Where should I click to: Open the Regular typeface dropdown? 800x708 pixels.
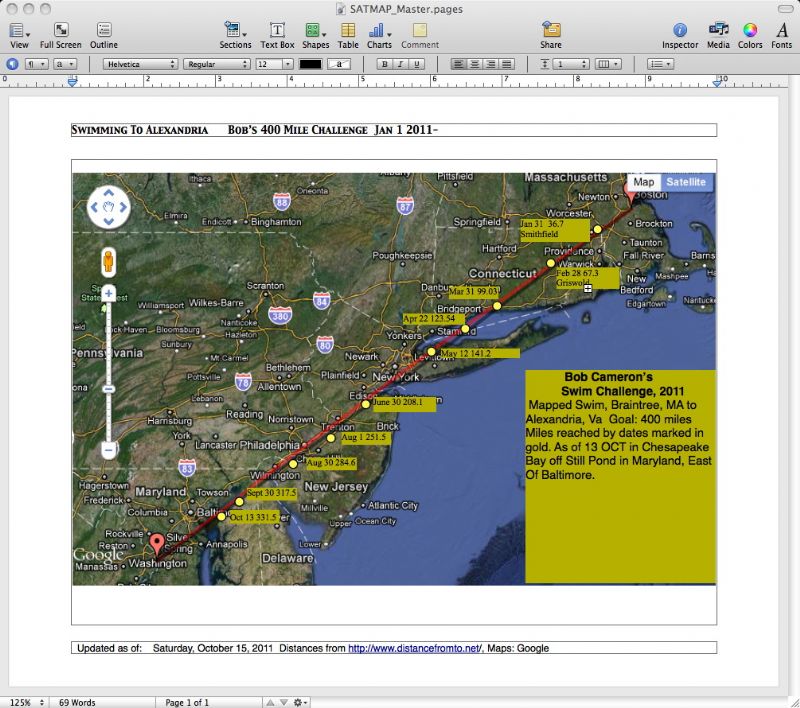tap(216, 64)
